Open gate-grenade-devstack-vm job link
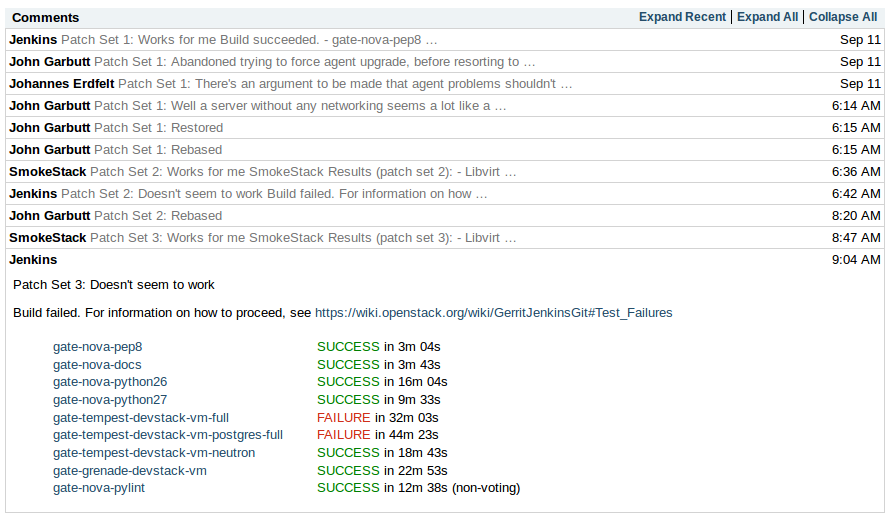This screenshot has width=894, height=530. tap(129, 471)
